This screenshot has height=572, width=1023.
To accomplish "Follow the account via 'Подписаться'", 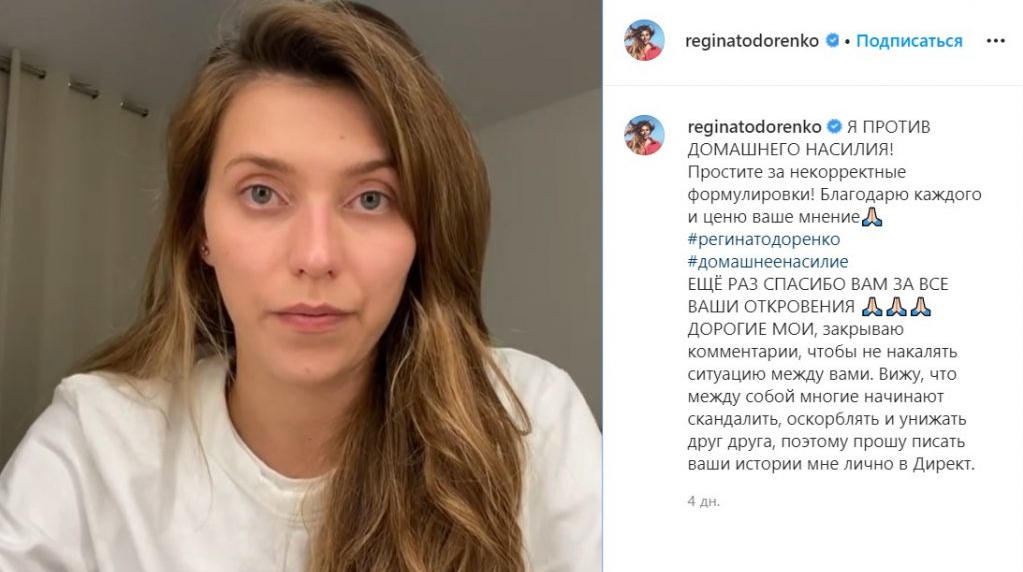I will [909, 41].
